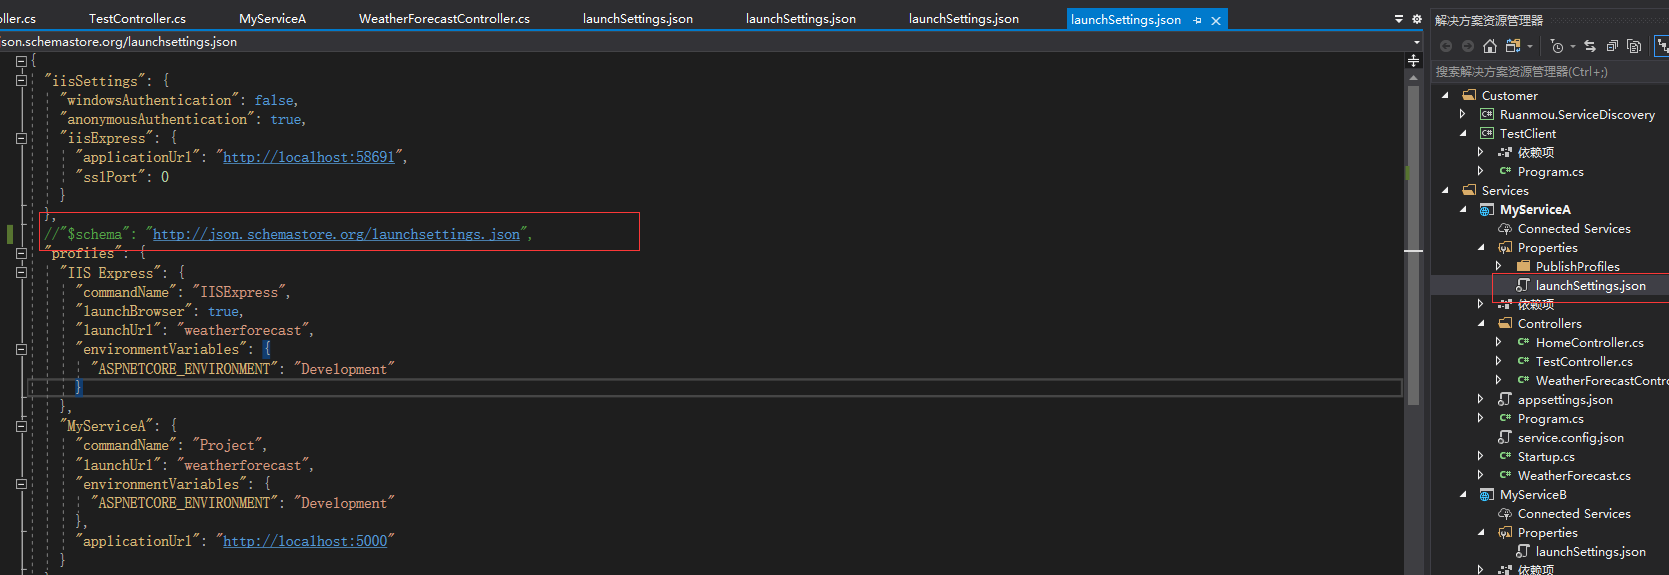Click the collapse all icon in Solution Explorer
This screenshot has width=1669, height=575.
tap(1612, 46)
